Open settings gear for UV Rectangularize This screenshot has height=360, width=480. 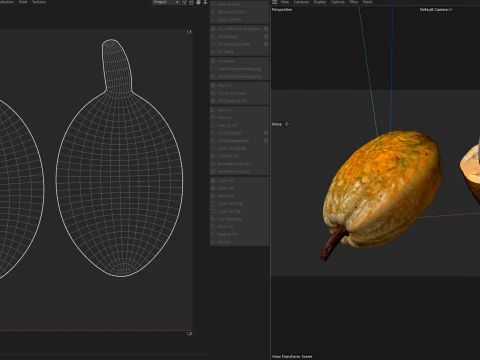click(x=266, y=141)
